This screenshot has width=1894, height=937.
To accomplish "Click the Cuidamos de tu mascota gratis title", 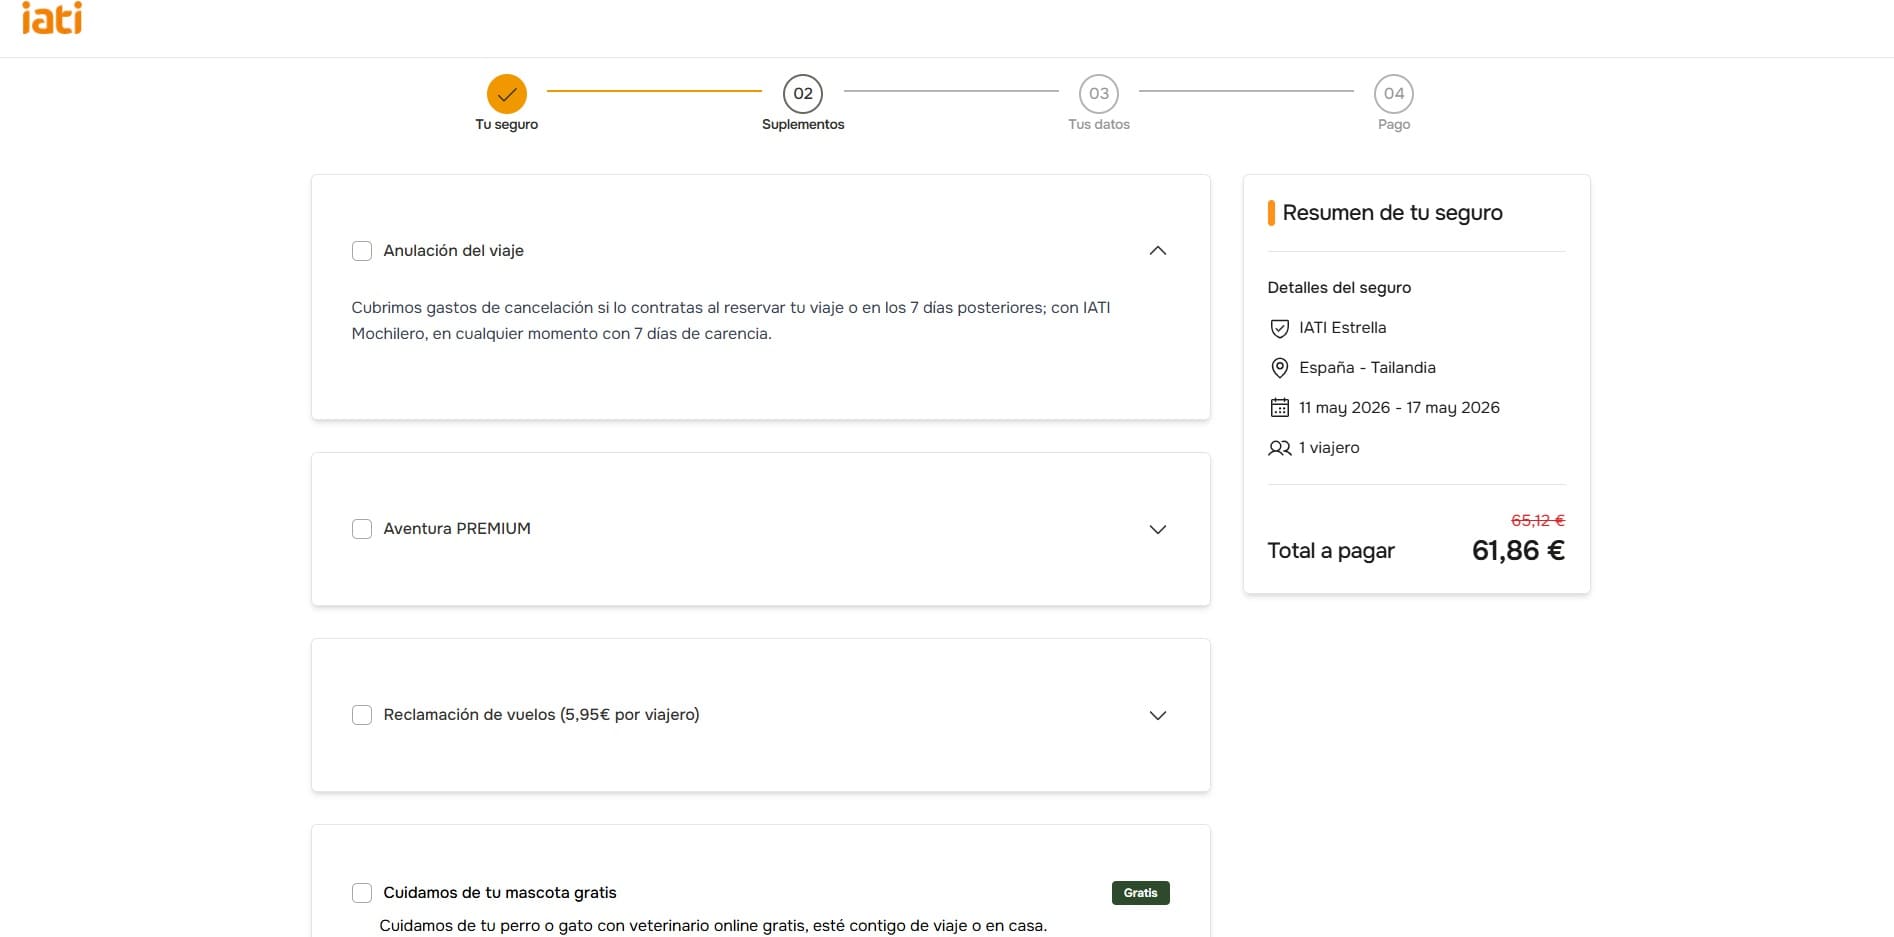I will point(500,893).
